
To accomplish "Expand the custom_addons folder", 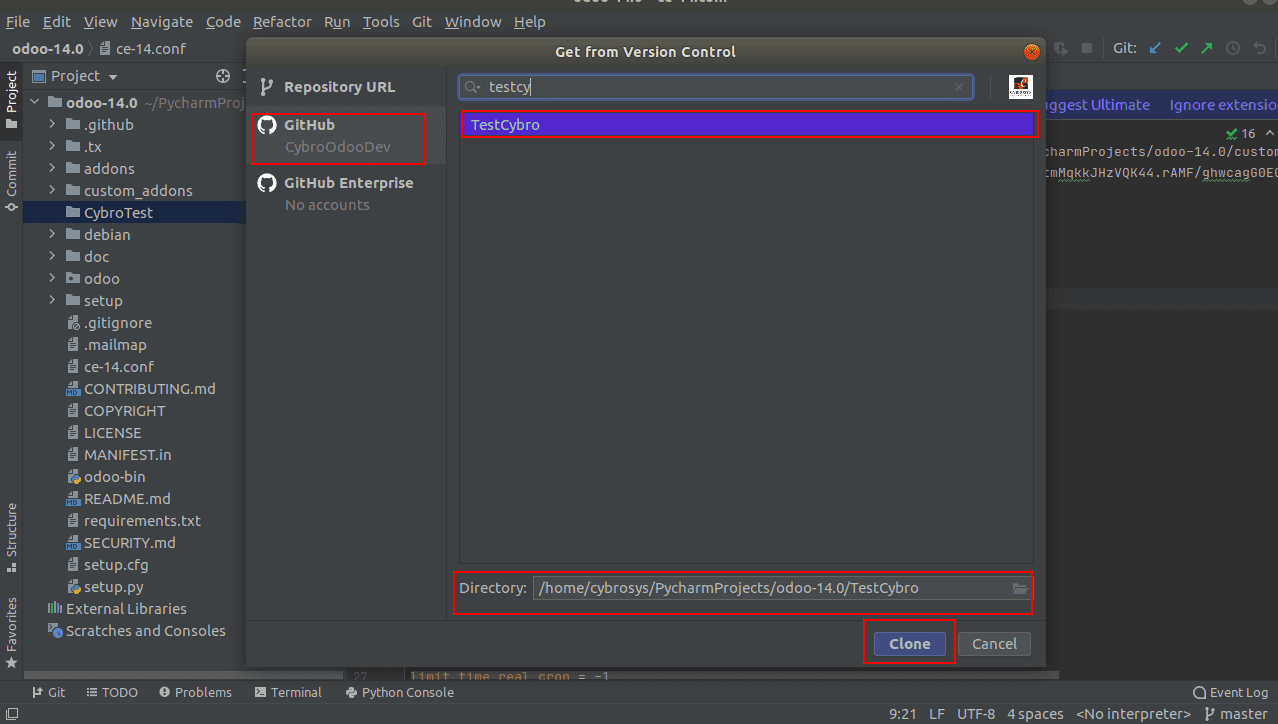I will 53,191.
